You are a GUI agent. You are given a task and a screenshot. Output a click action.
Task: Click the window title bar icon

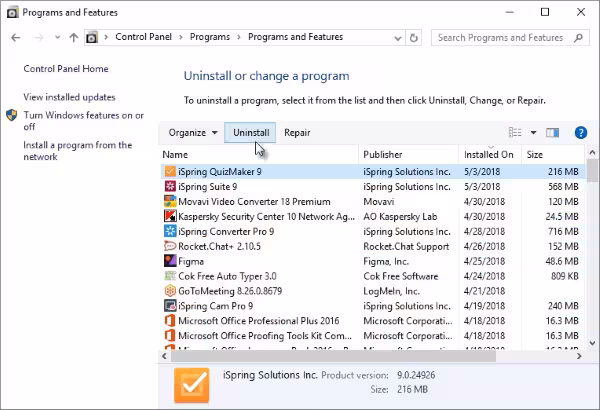13,13
